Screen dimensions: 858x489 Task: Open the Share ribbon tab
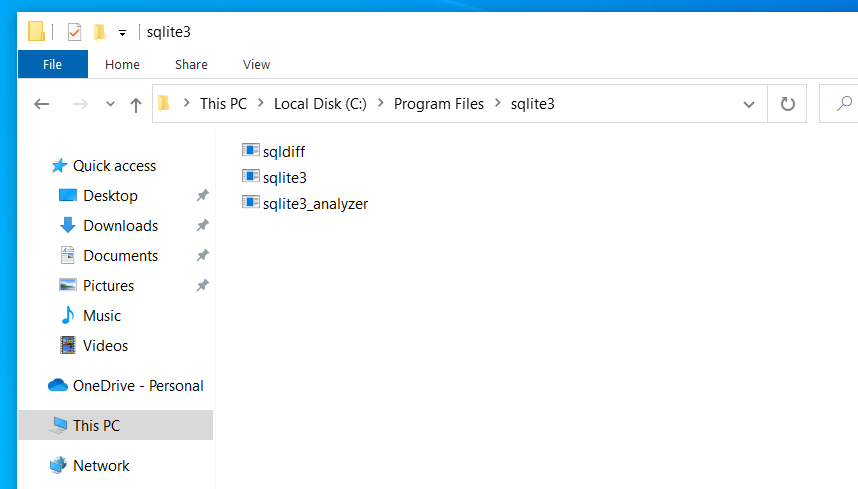coord(191,65)
